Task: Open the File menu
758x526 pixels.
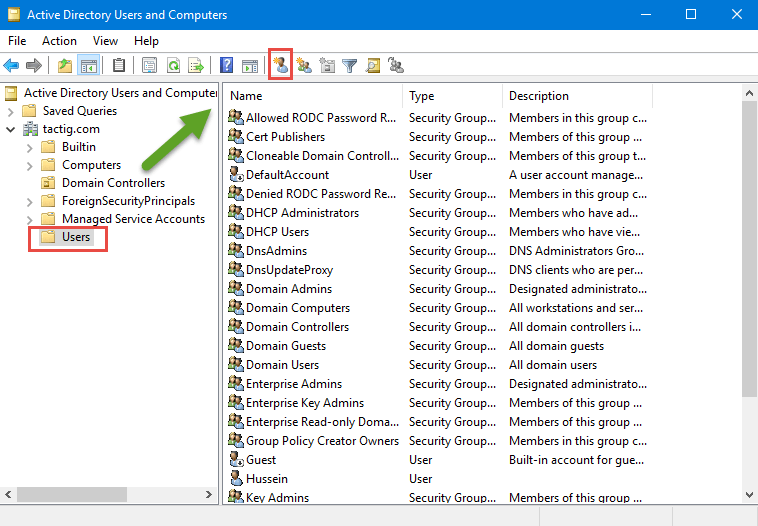Action: coord(17,41)
